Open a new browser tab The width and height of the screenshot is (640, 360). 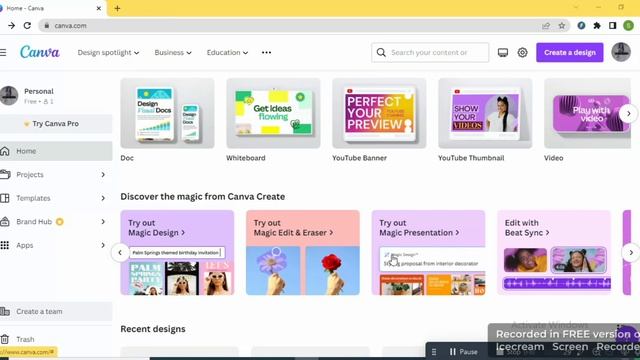pyautogui.click(x=117, y=8)
